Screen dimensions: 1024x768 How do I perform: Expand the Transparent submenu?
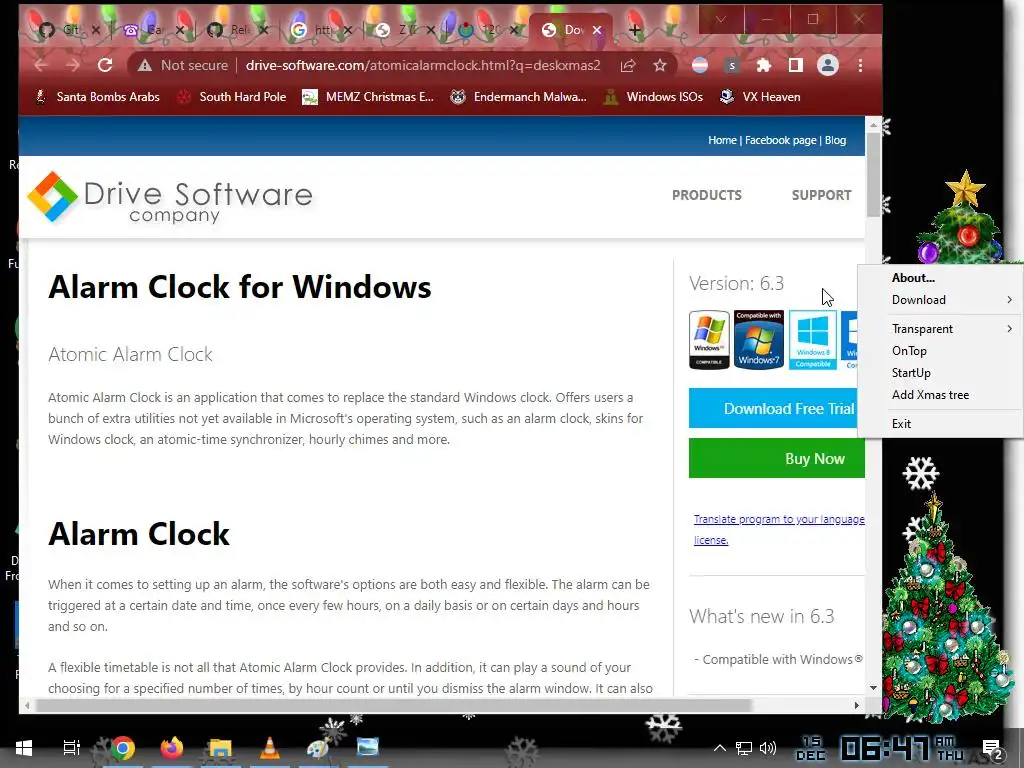pyautogui.click(x=940, y=328)
